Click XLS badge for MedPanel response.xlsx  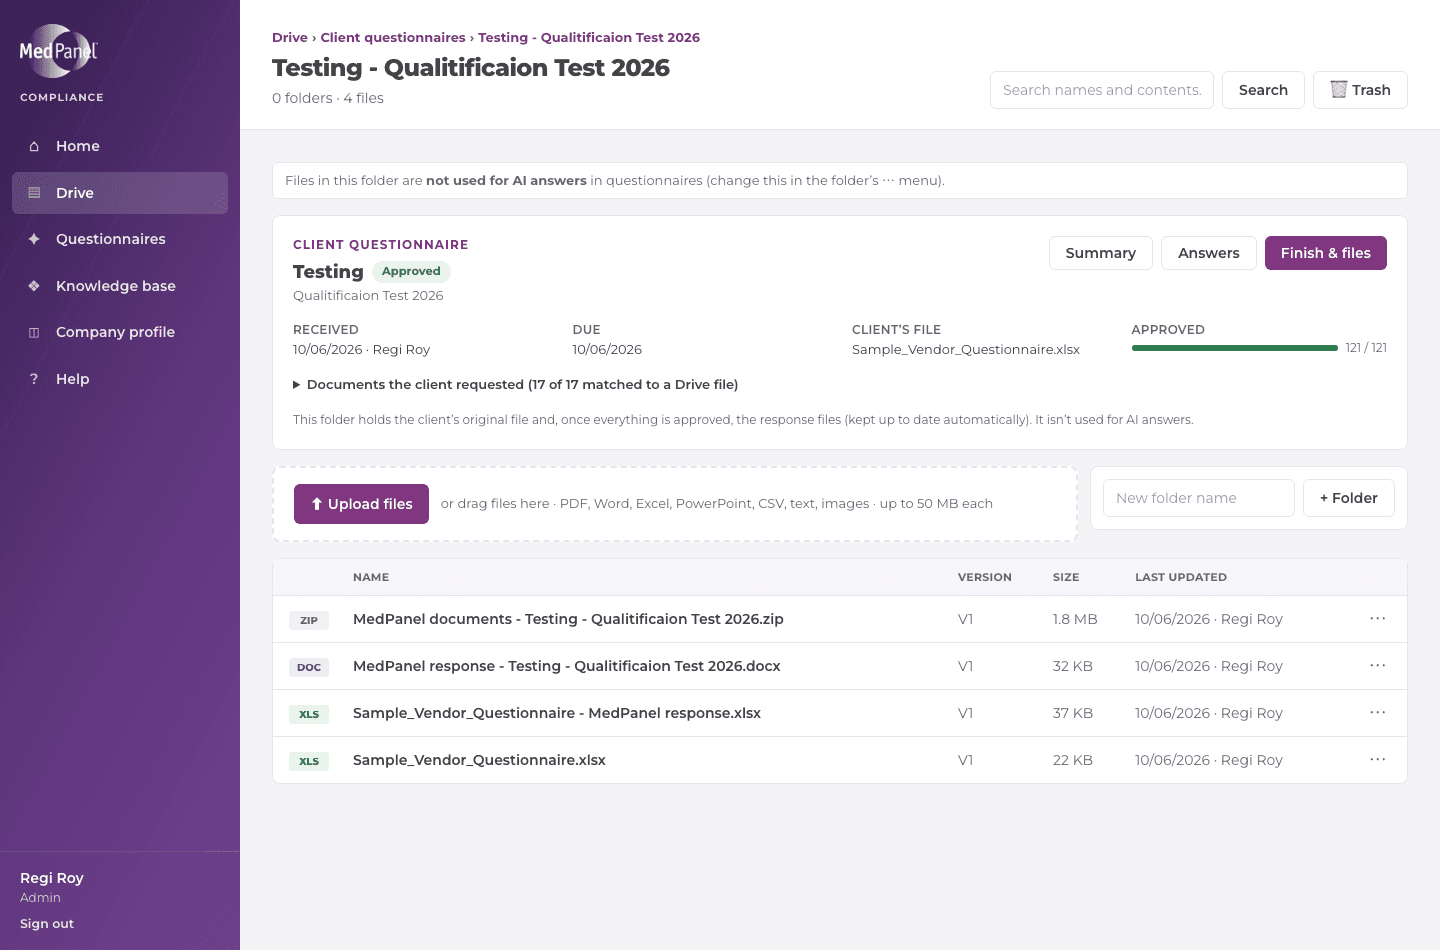309,714
